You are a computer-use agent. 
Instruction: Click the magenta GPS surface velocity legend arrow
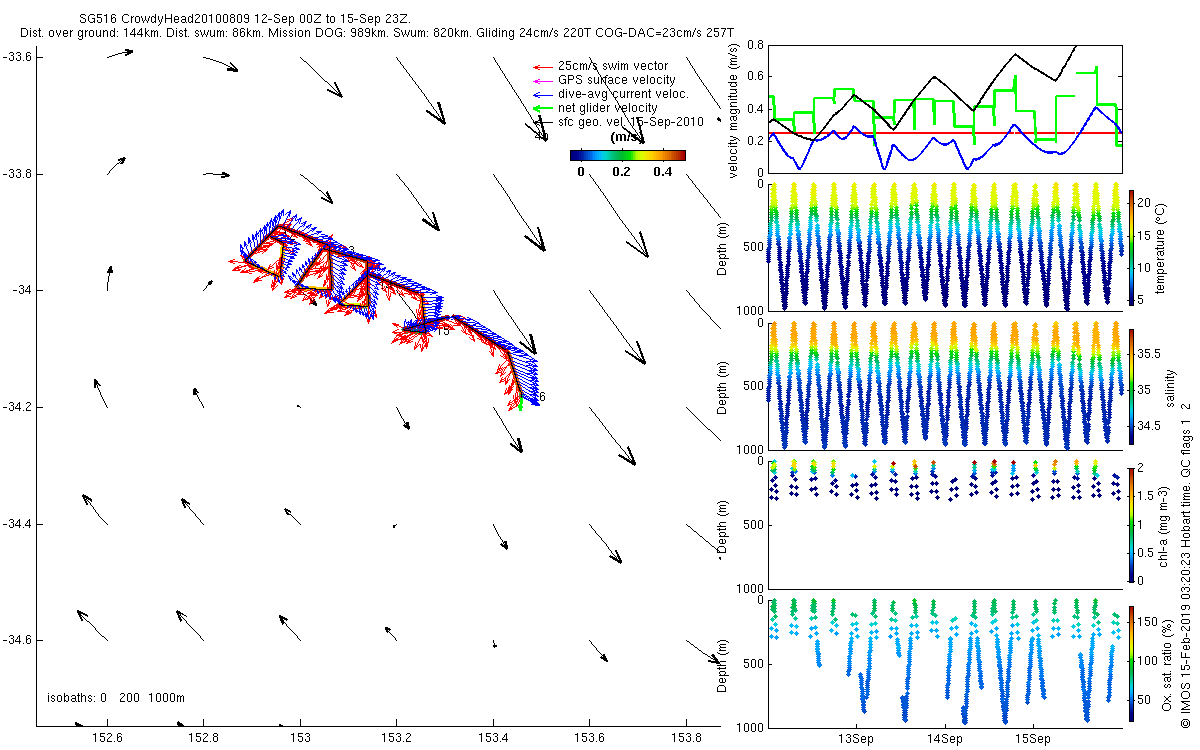543,80
